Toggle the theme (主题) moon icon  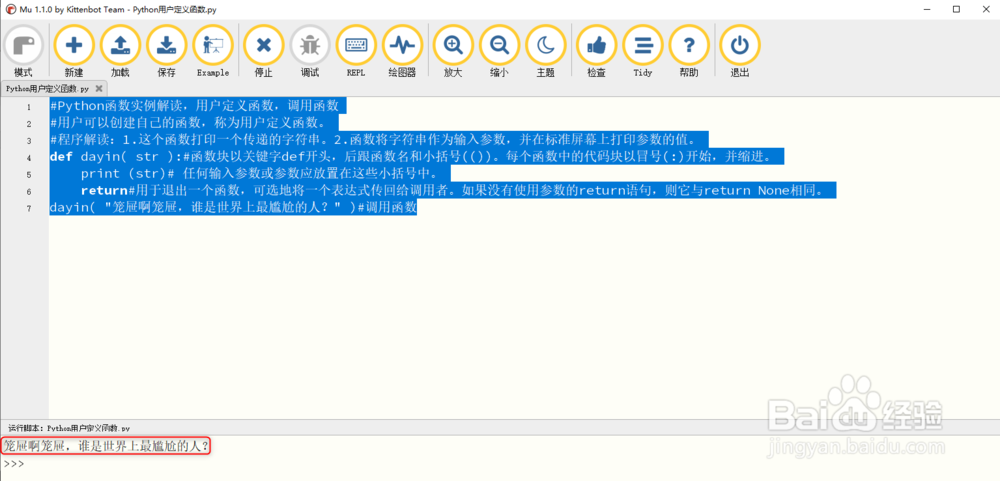[x=545, y=51]
